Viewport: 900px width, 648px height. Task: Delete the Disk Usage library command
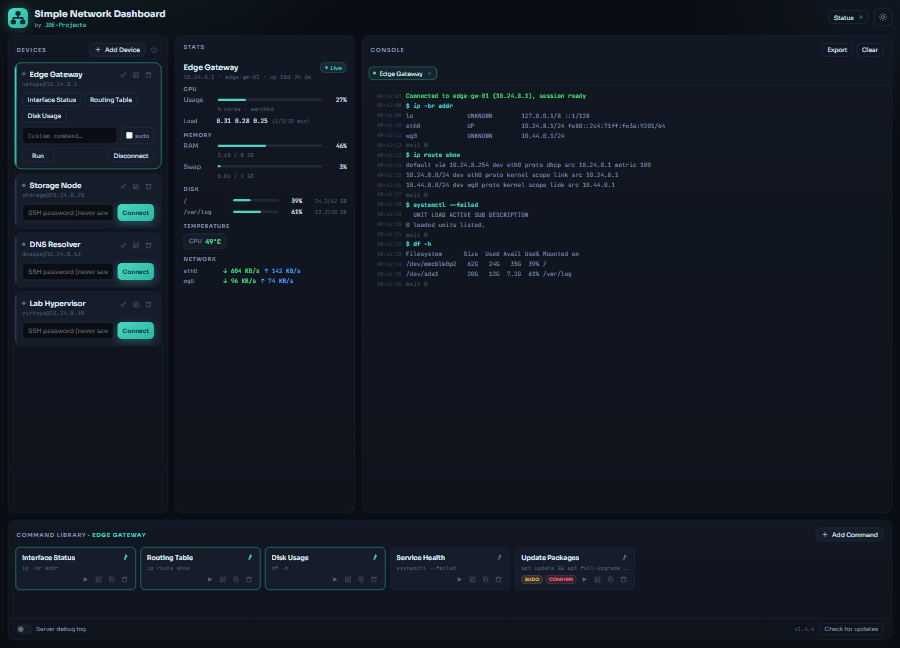tap(374, 580)
